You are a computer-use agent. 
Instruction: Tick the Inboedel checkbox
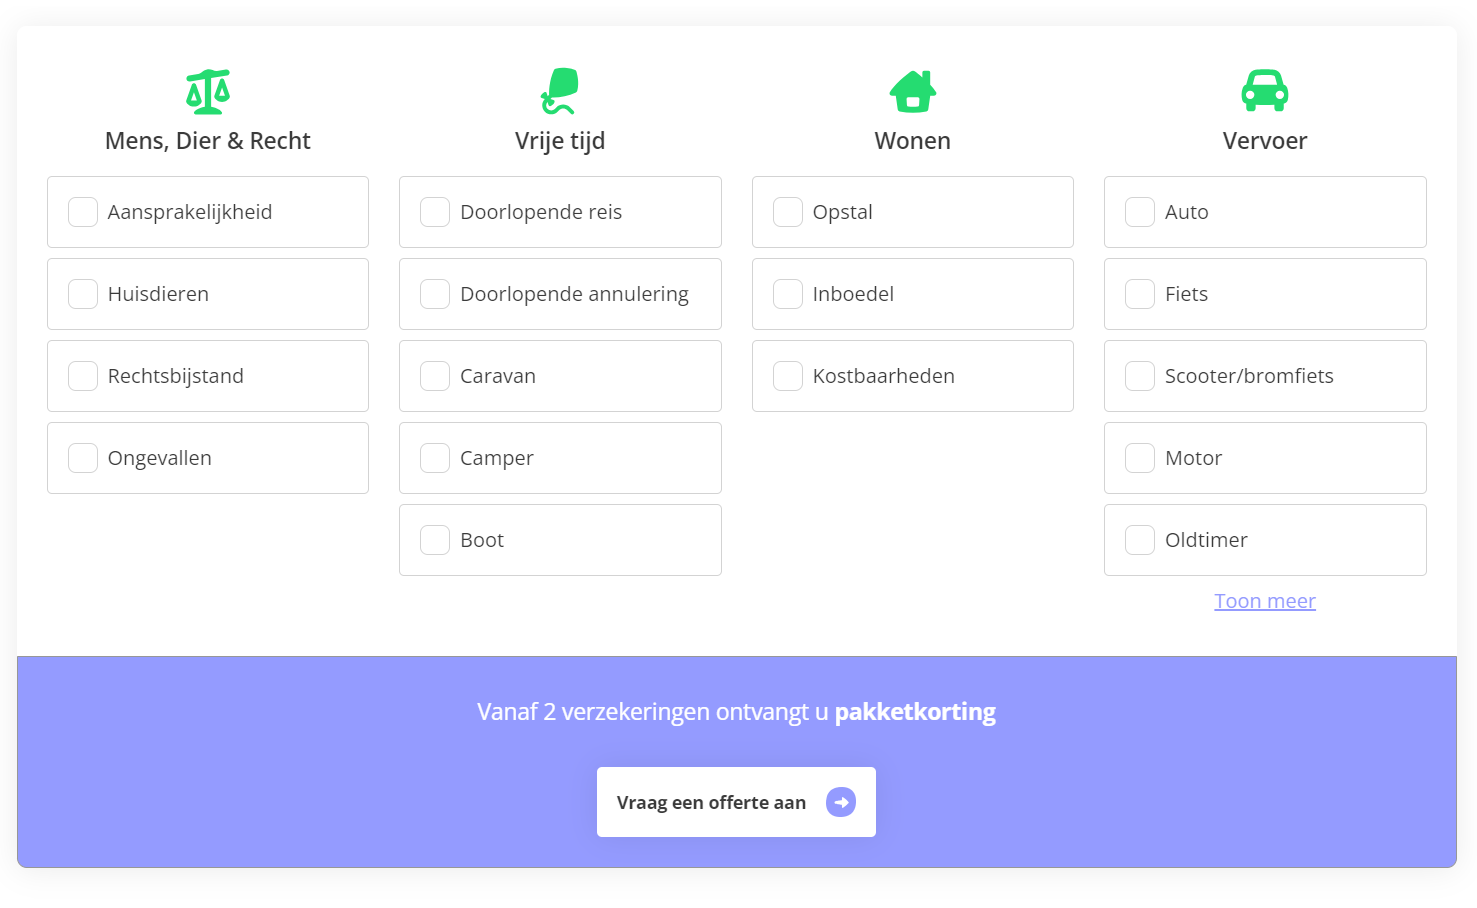[x=788, y=294]
